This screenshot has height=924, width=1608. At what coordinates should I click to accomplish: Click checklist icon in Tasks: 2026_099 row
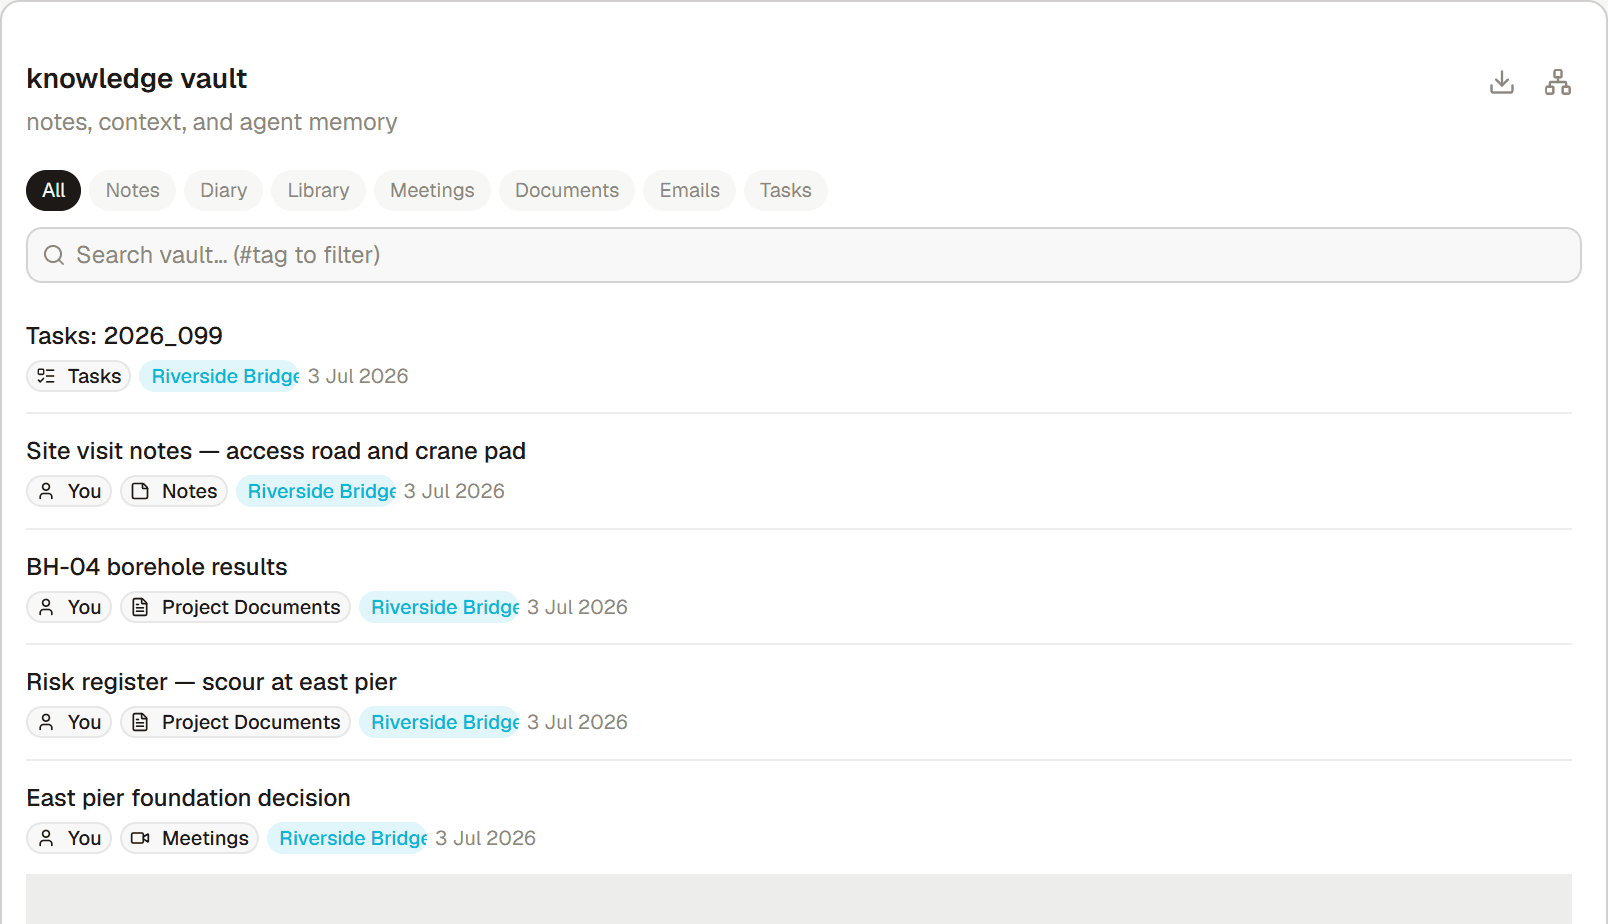(x=46, y=376)
